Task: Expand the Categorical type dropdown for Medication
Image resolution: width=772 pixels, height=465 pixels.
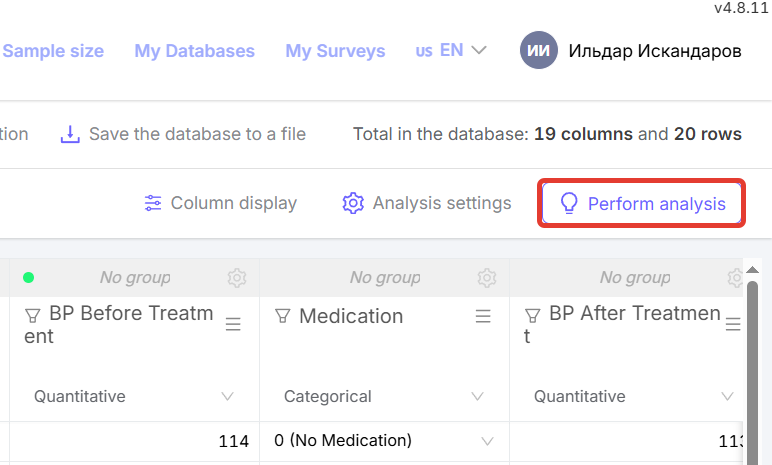Action: [x=477, y=396]
